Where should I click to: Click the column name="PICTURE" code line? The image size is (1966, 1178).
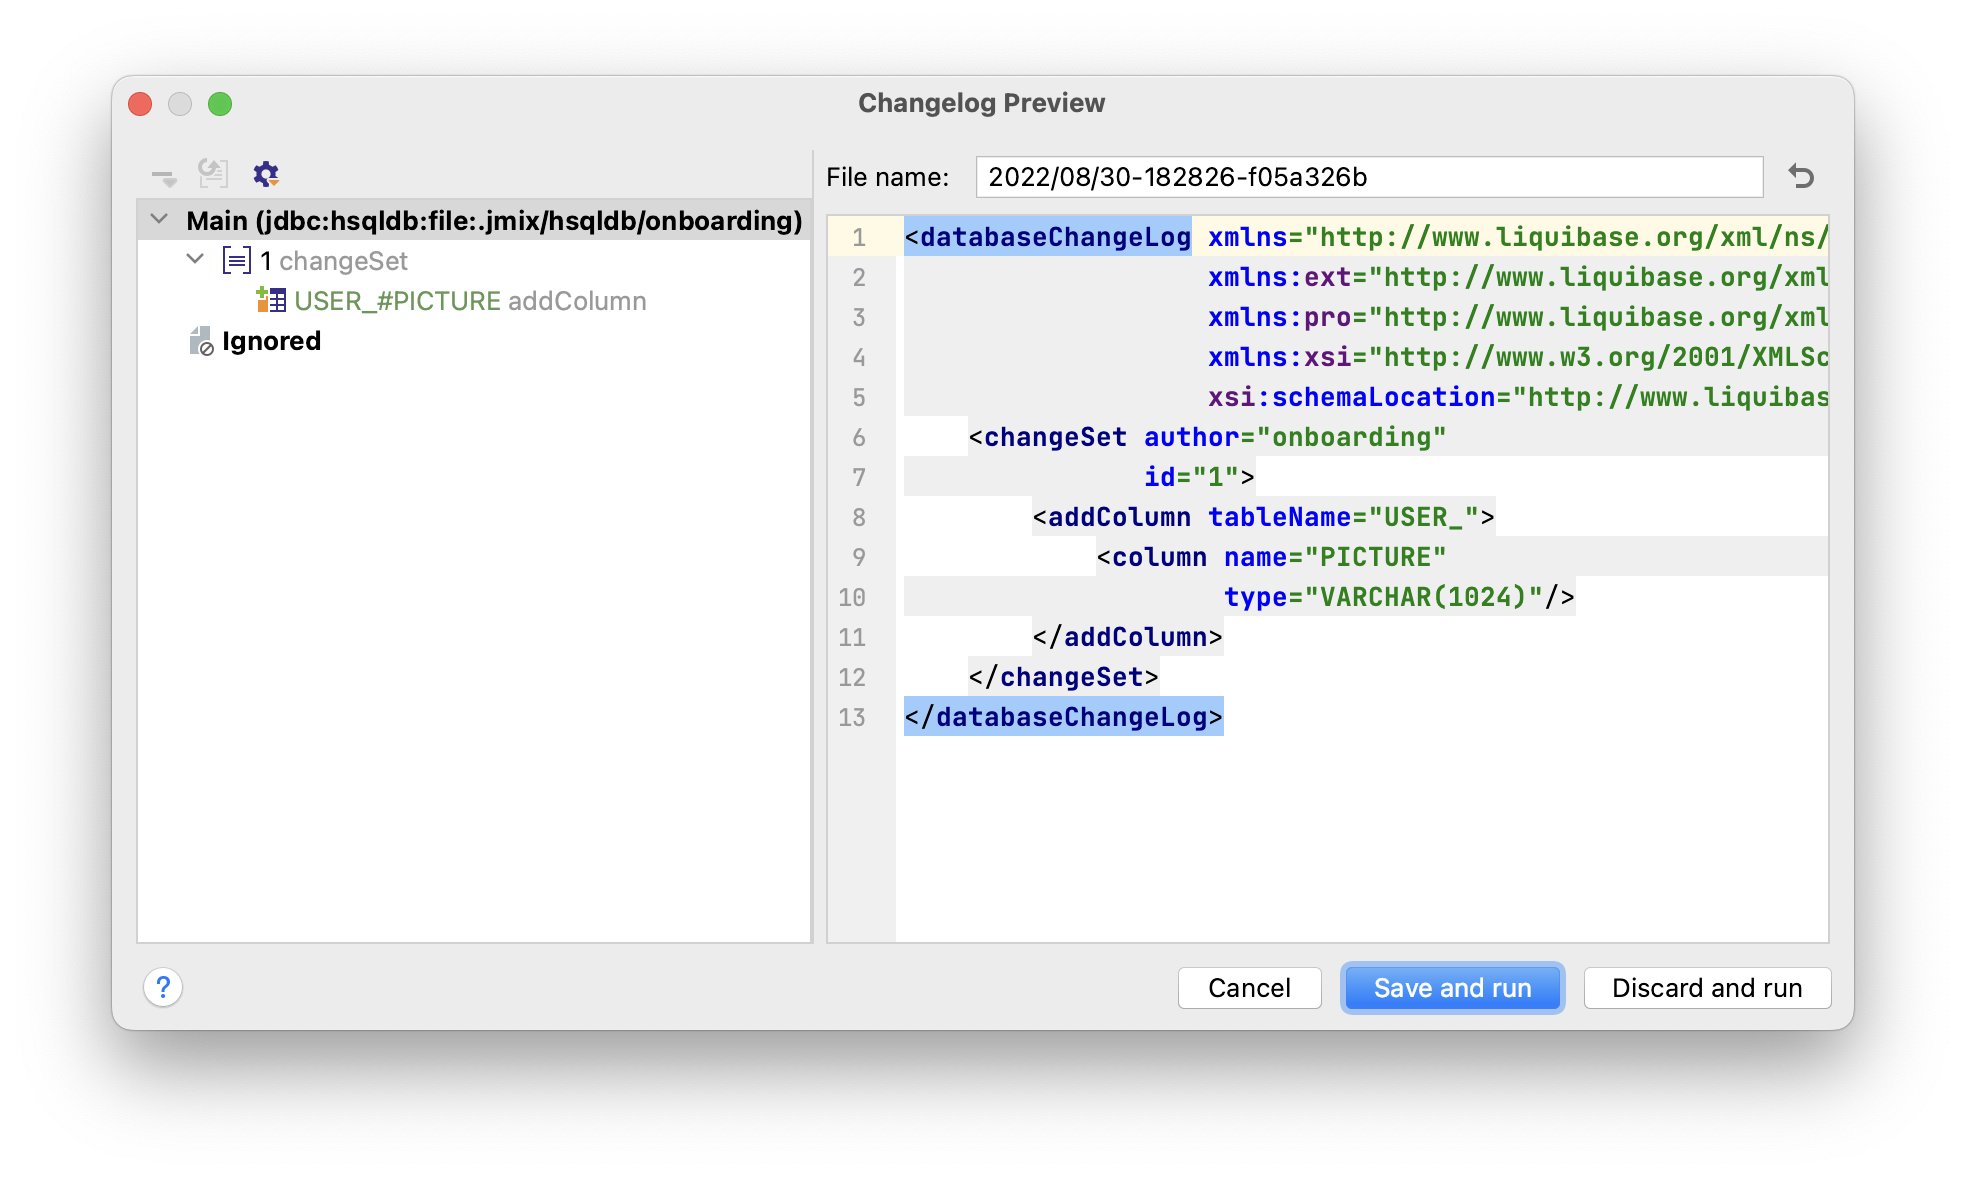tap(1270, 557)
